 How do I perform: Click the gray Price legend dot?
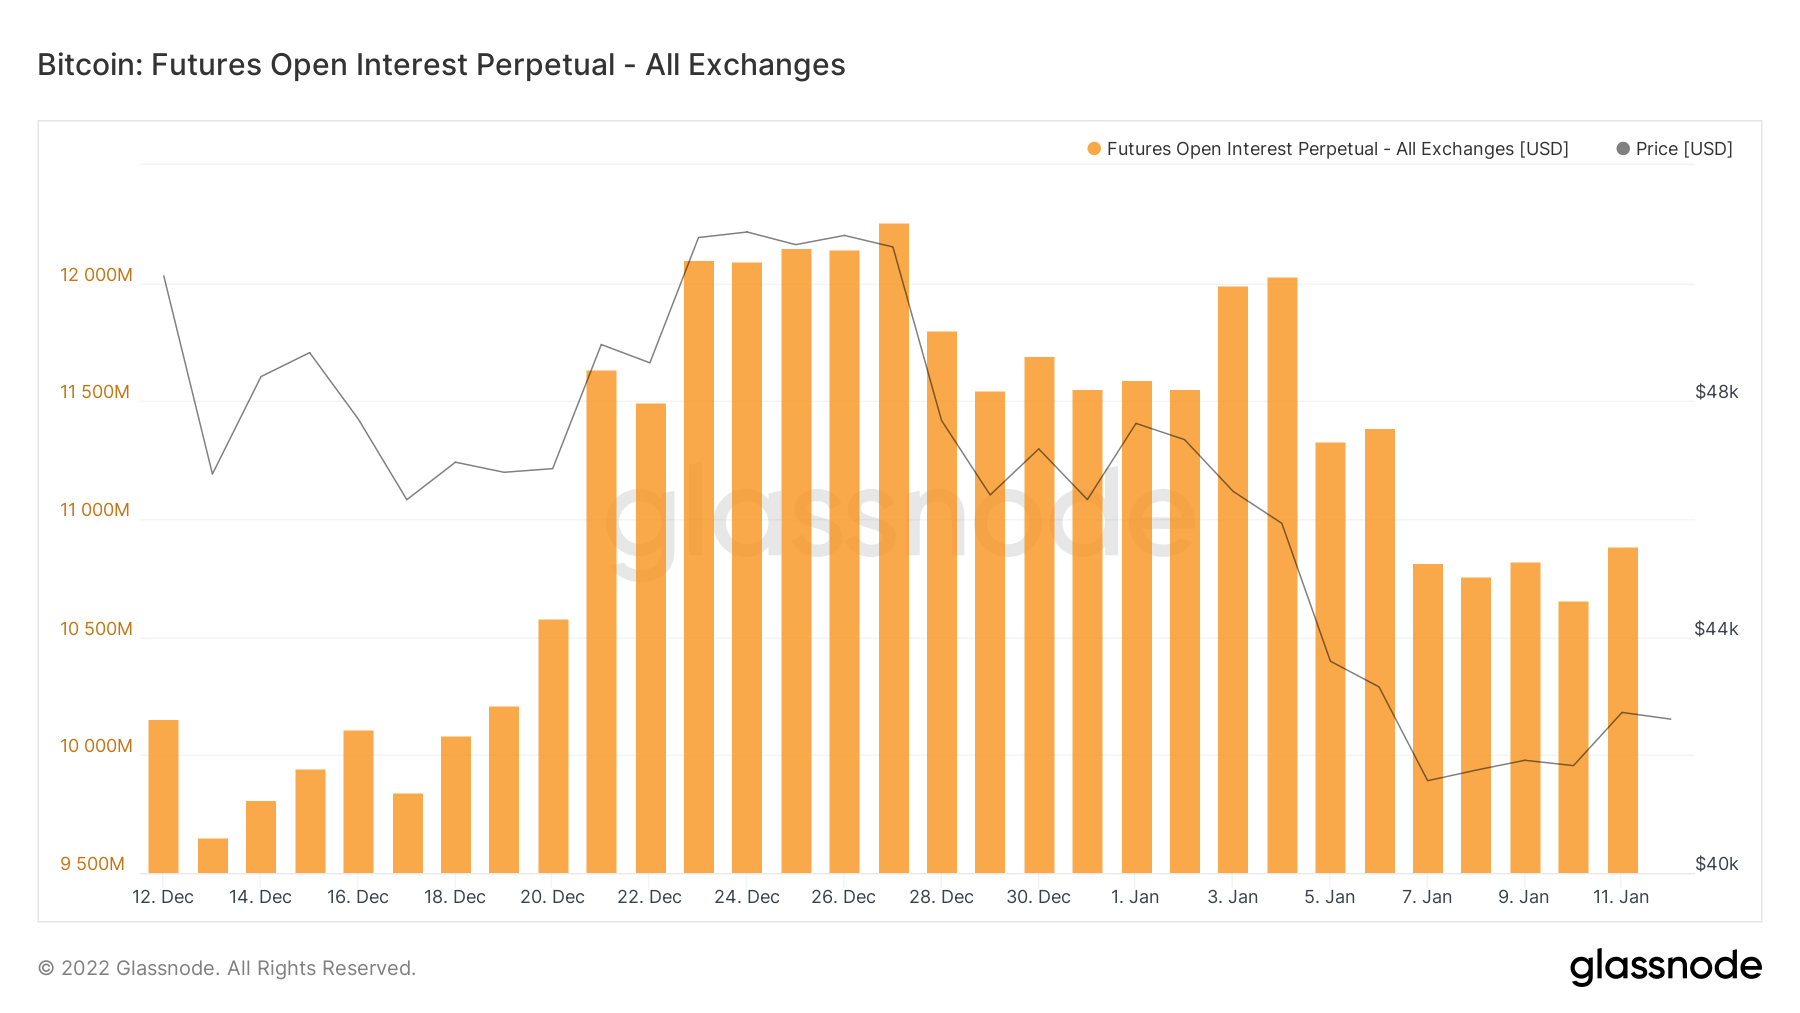(1623, 149)
